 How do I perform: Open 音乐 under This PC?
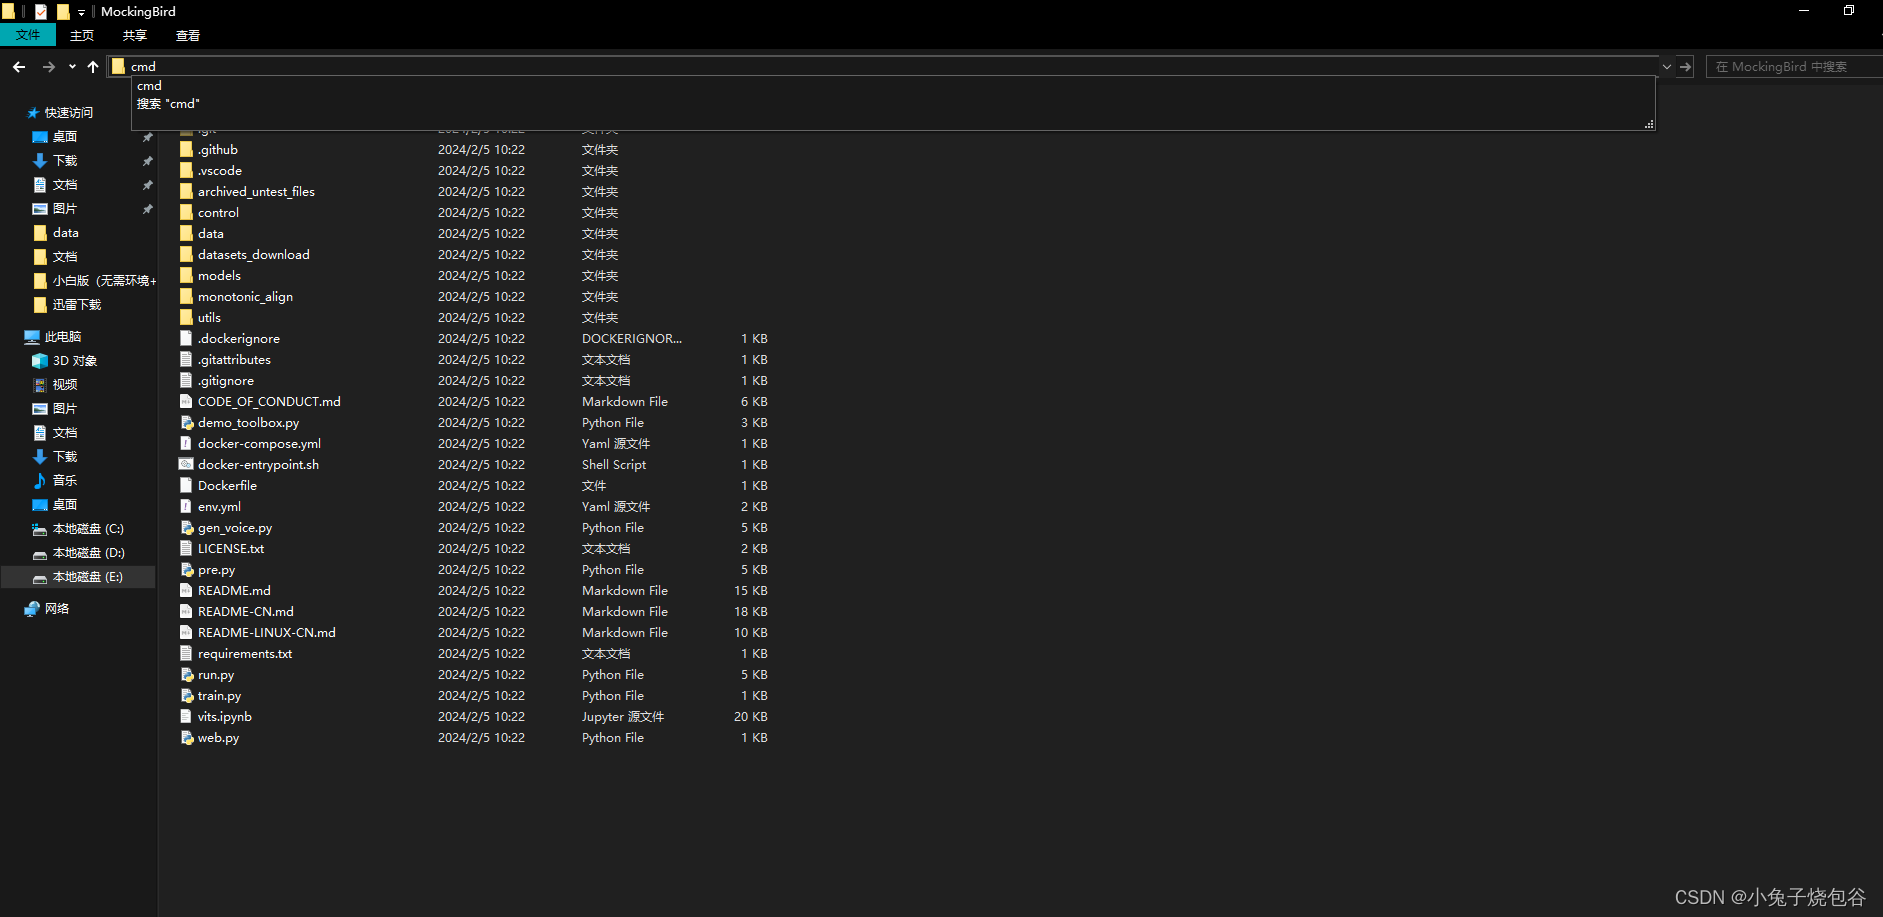point(65,481)
